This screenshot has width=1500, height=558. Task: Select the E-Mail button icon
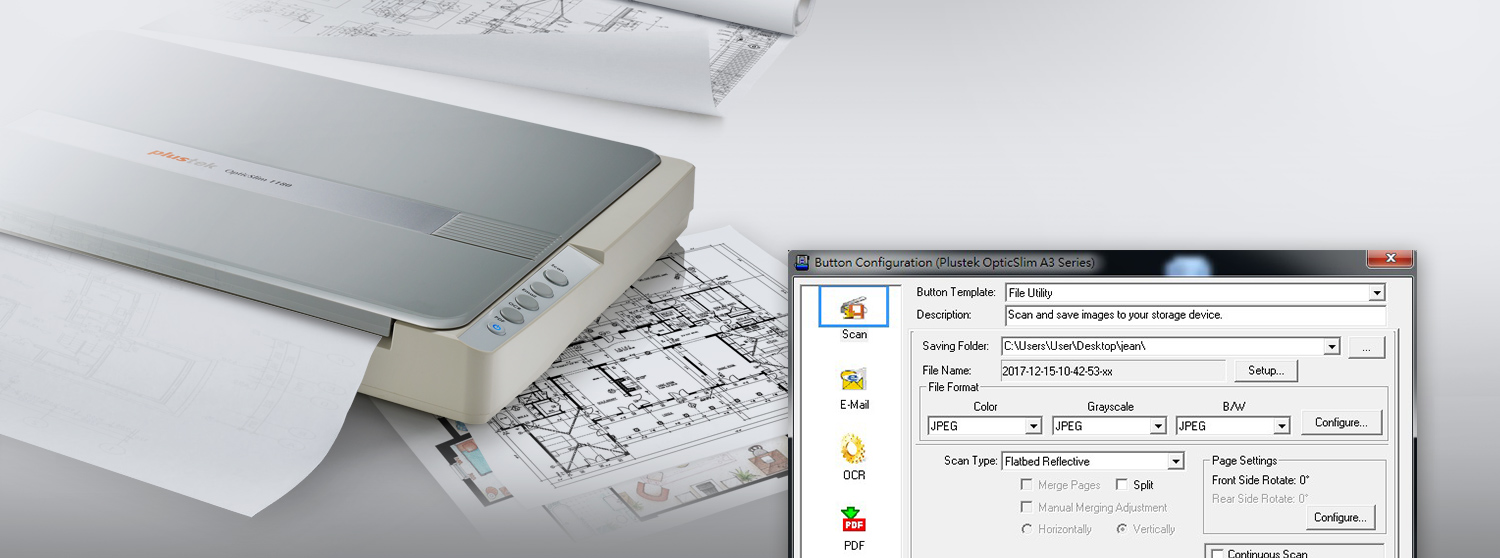pyautogui.click(x=853, y=379)
